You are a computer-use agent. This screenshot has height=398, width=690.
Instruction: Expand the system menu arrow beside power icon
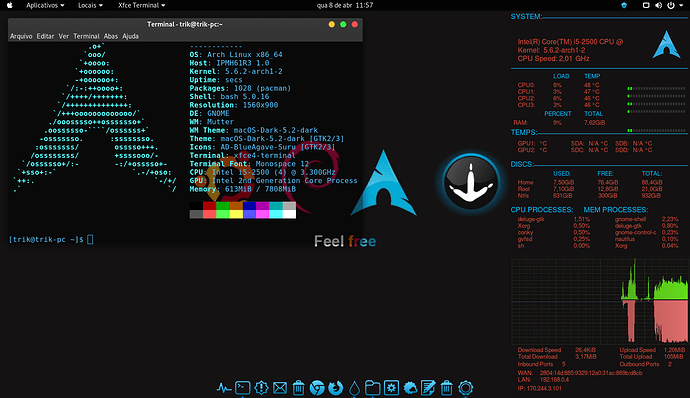coord(681,6)
